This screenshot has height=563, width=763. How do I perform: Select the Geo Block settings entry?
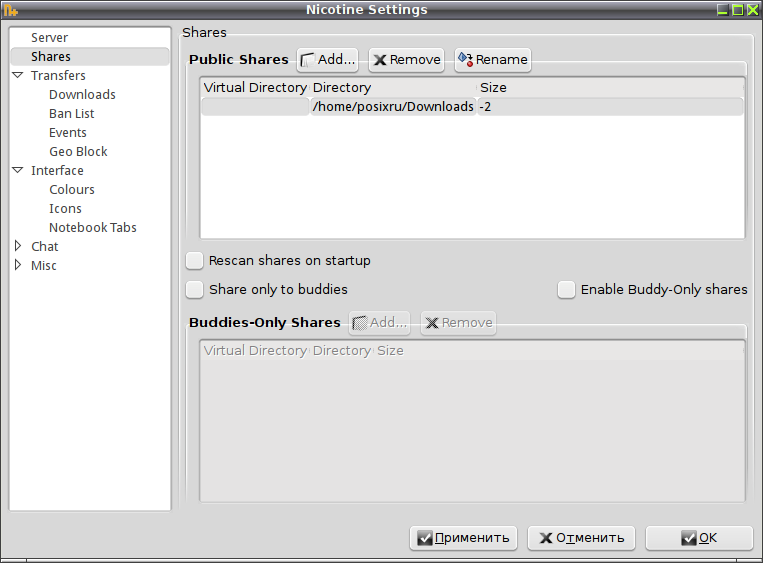point(78,151)
